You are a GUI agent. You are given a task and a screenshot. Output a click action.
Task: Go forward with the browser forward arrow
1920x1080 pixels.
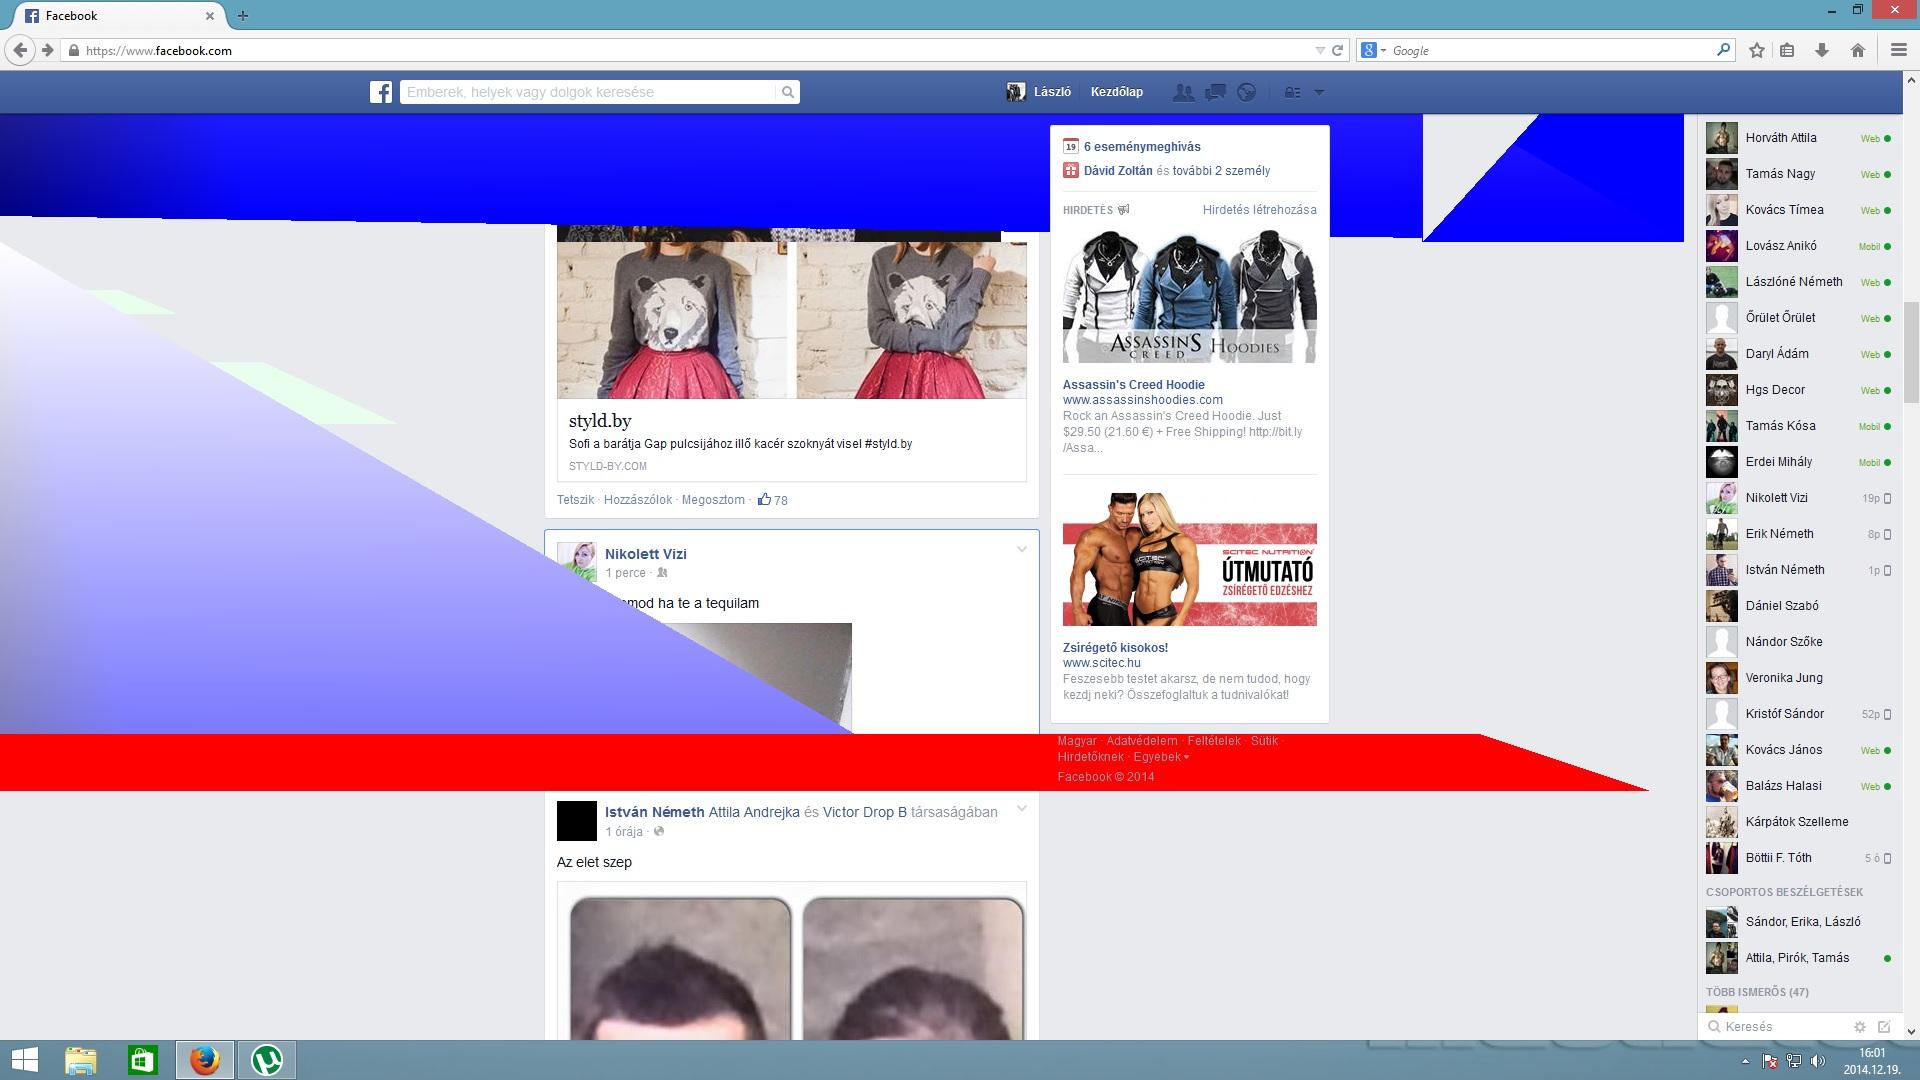click(x=47, y=50)
